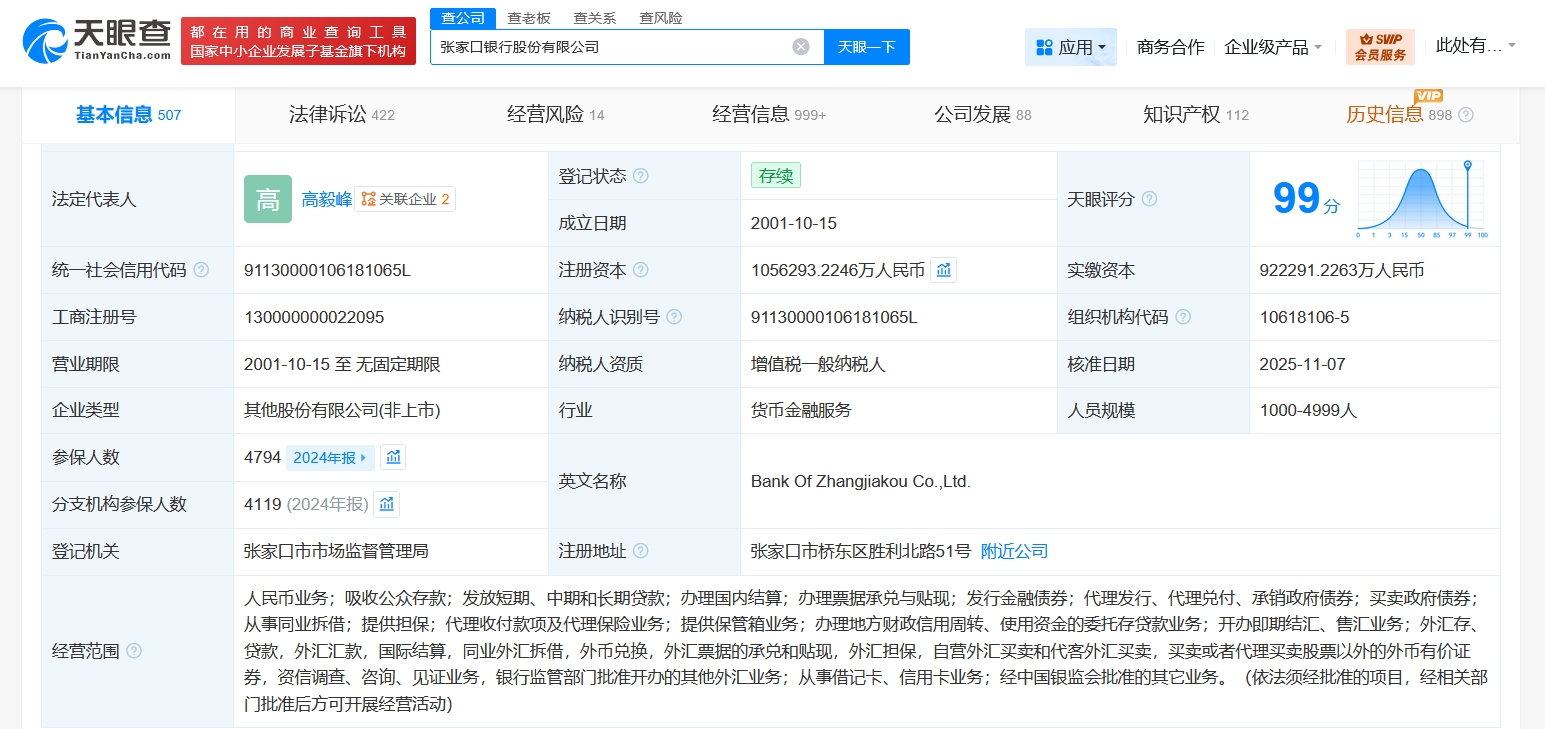The height and width of the screenshot is (729, 1545).
Task: Open 高毅峰 legal representative link
Action: click(x=326, y=199)
